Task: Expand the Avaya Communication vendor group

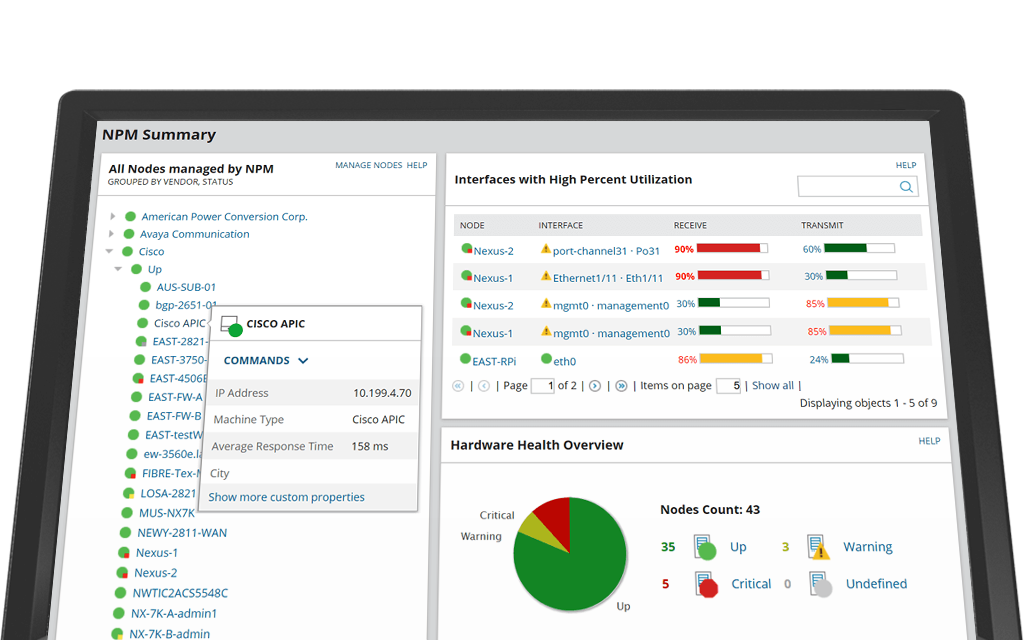Action: click(111, 234)
